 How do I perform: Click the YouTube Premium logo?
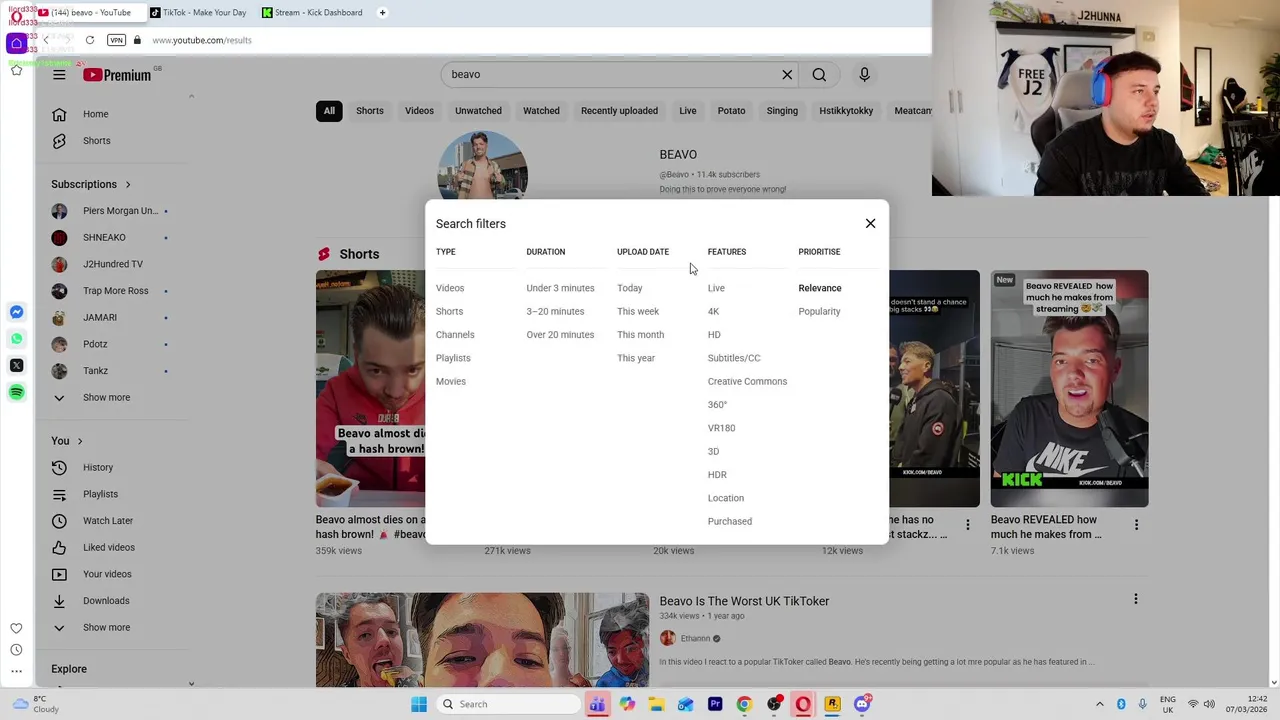point(117,75)
